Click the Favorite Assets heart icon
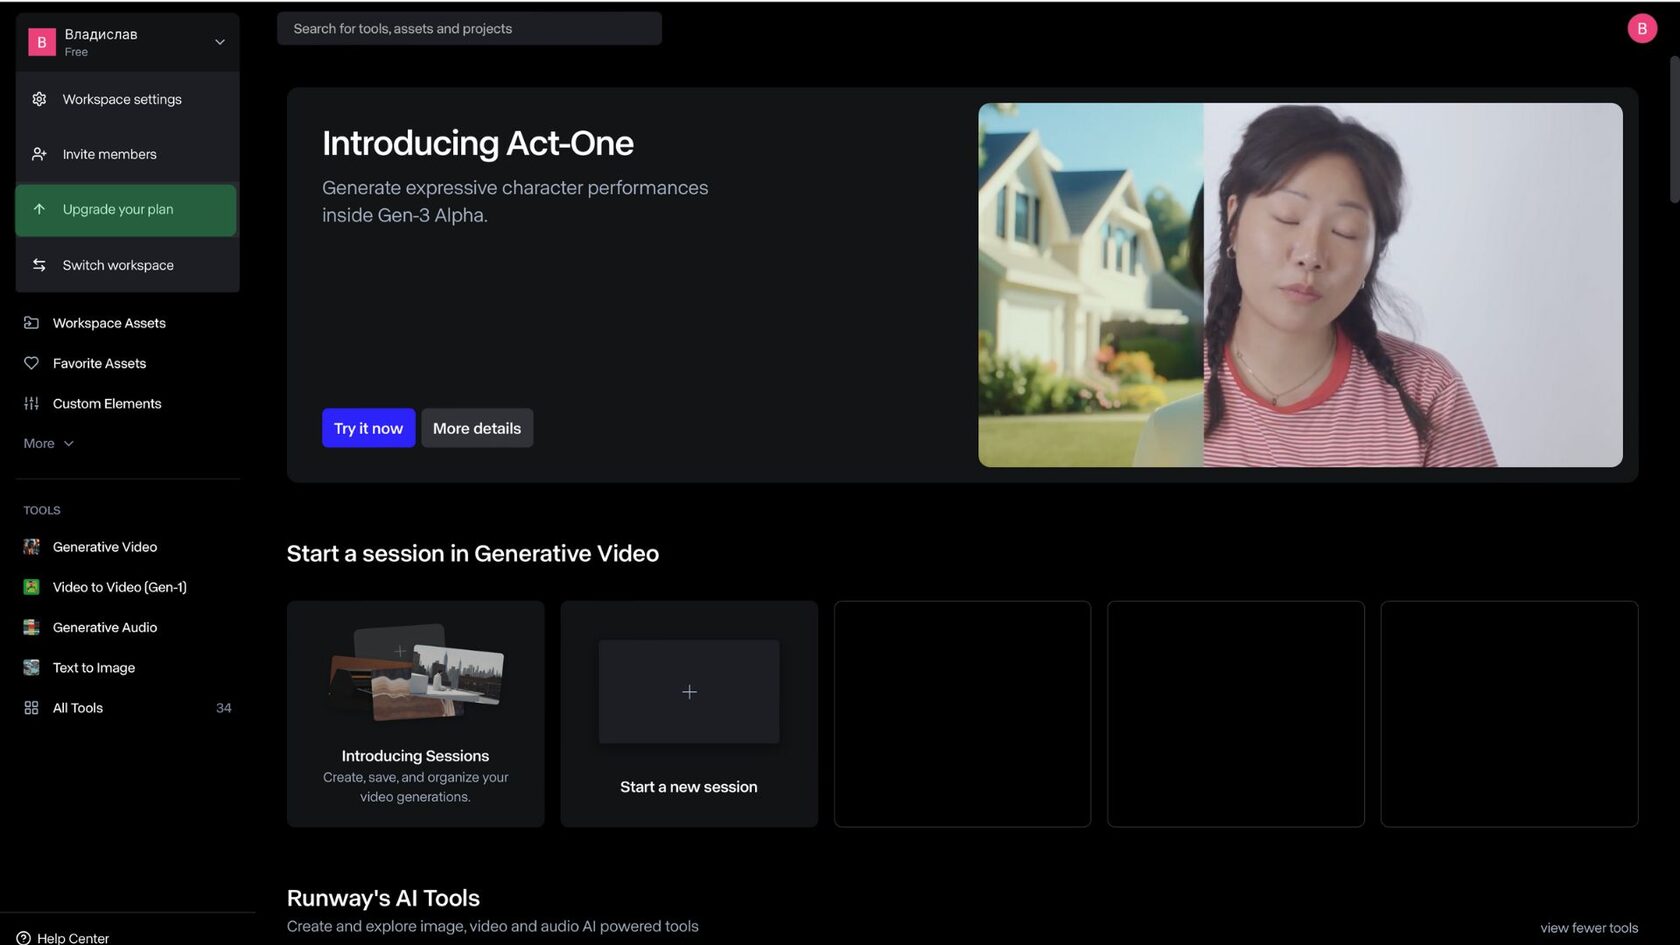 [31, 363]
